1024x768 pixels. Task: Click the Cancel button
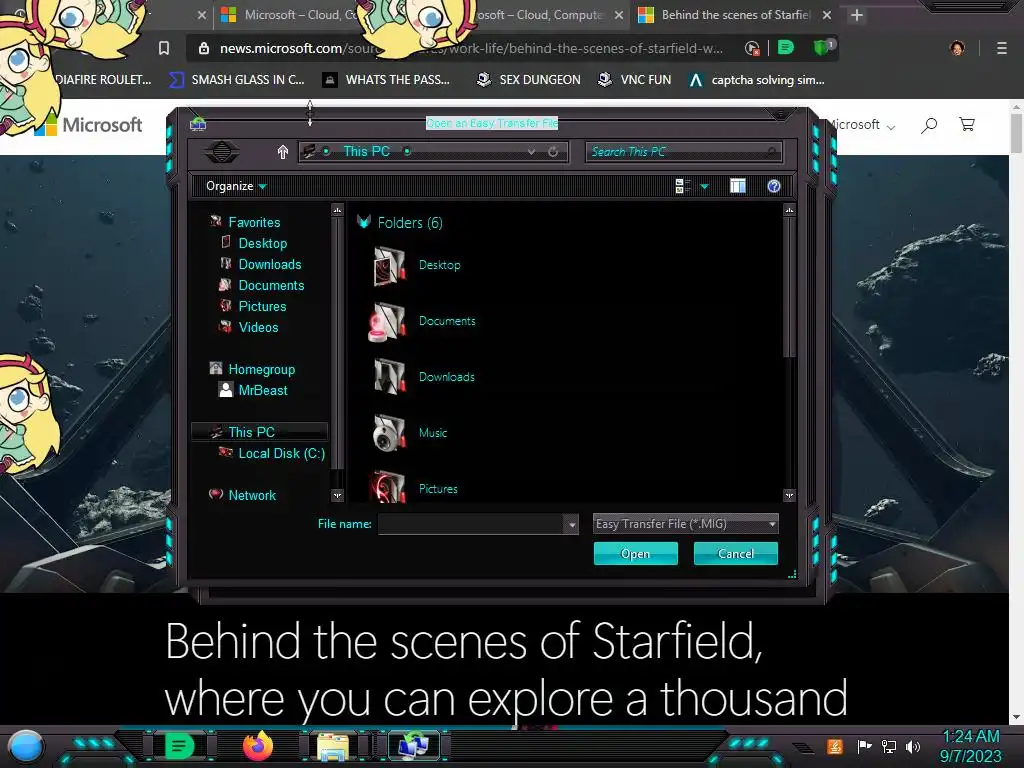point(735,554)
